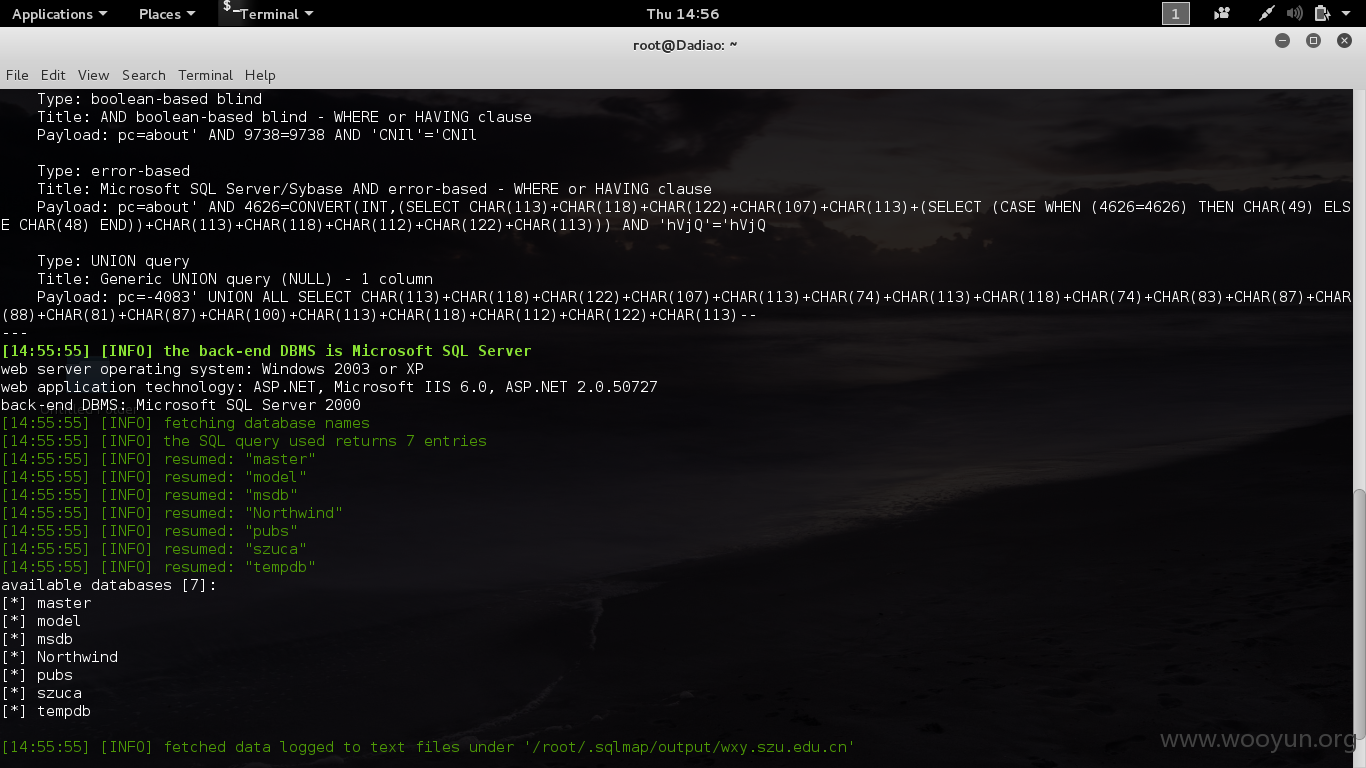Click the '[*] pubs' database entry

click(37, 675)
